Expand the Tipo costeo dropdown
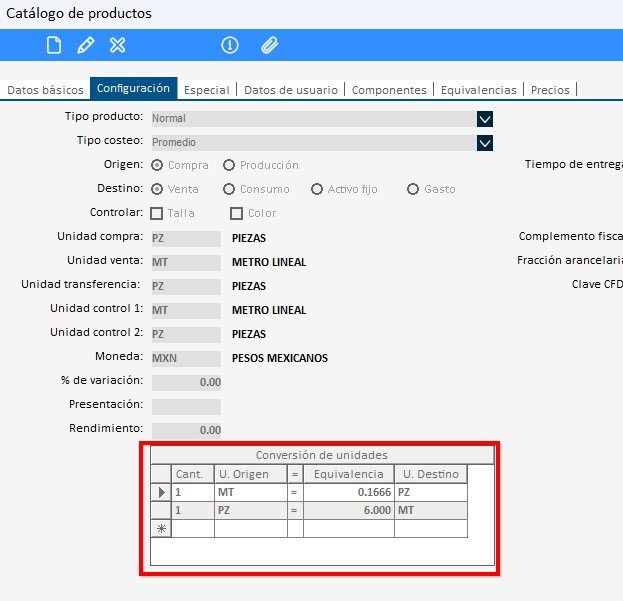The width and height of the screenshot is (623, 601). (x=485, y=142)
